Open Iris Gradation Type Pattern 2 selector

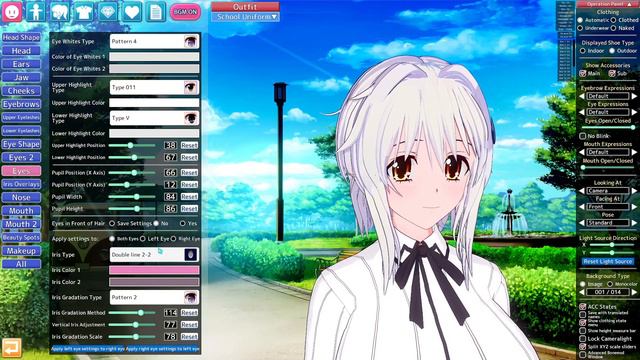[x=154, y=298]
